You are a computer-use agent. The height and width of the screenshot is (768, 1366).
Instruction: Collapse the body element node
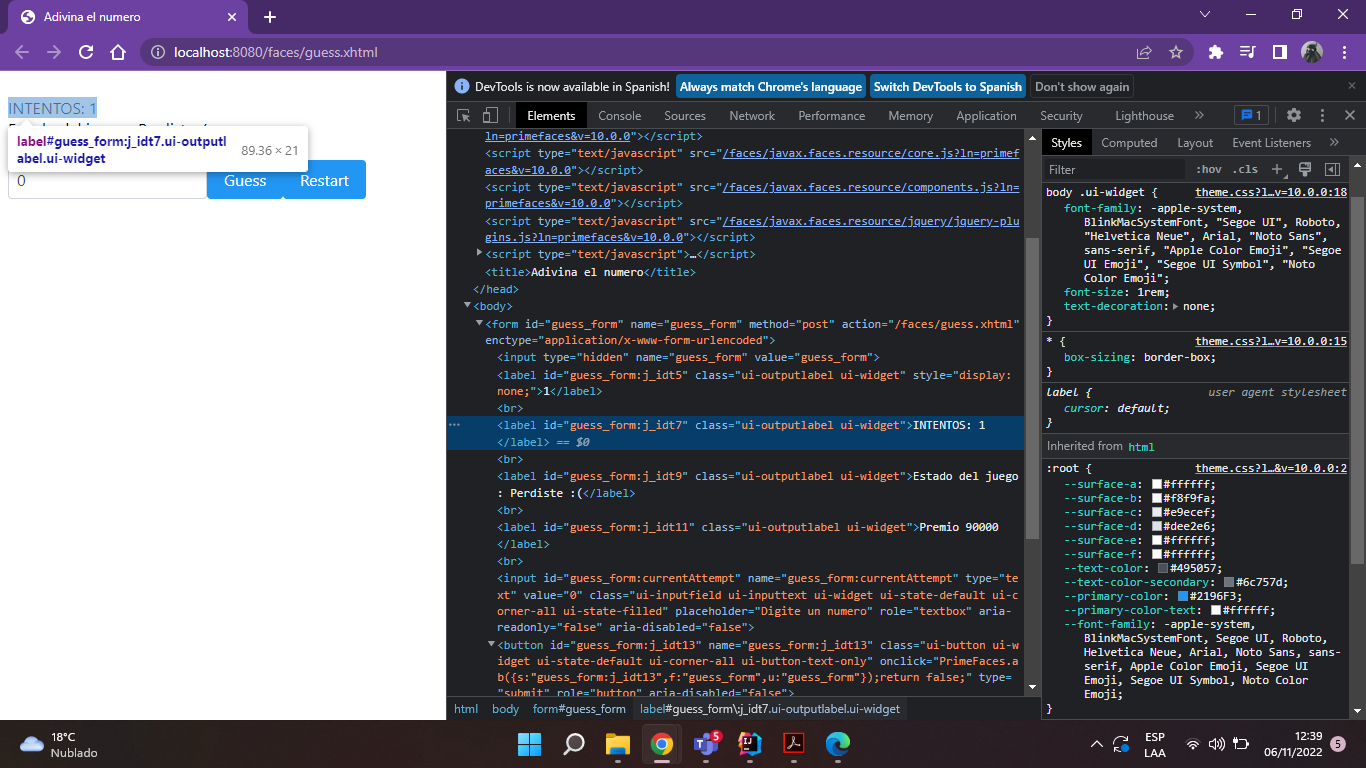[x=468, y=306]
